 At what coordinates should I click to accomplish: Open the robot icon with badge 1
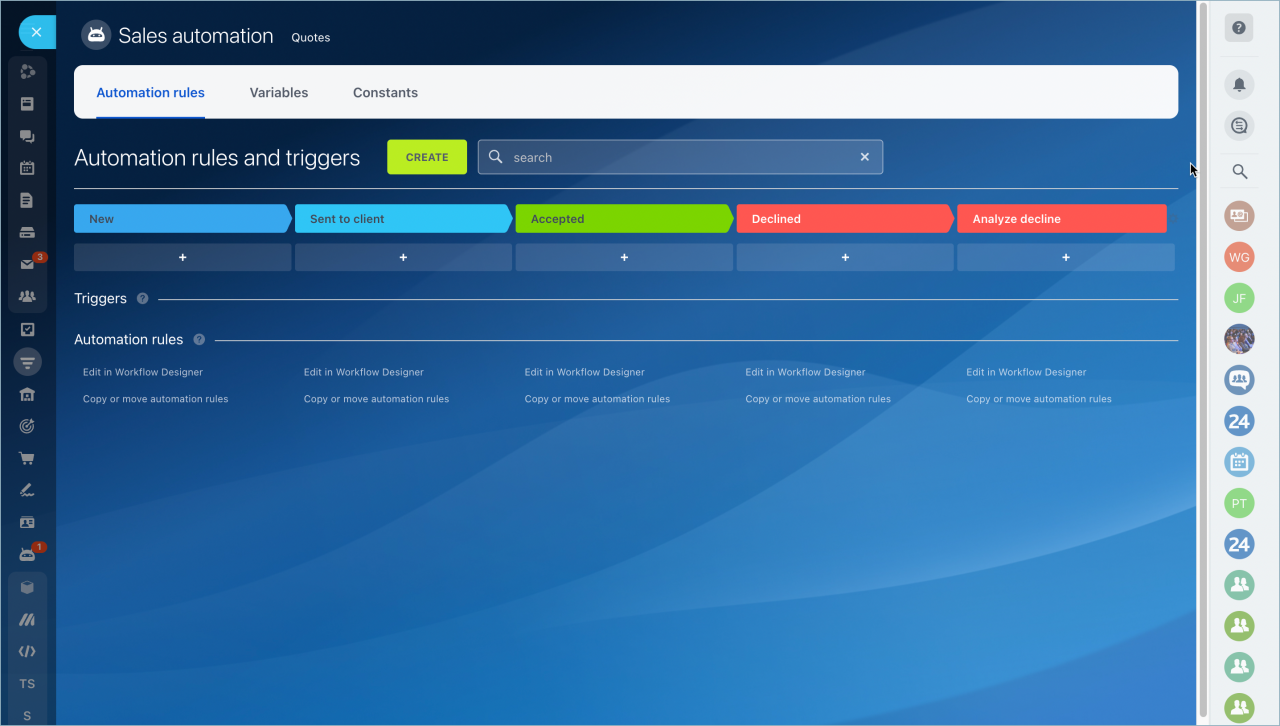coord(28,554)
